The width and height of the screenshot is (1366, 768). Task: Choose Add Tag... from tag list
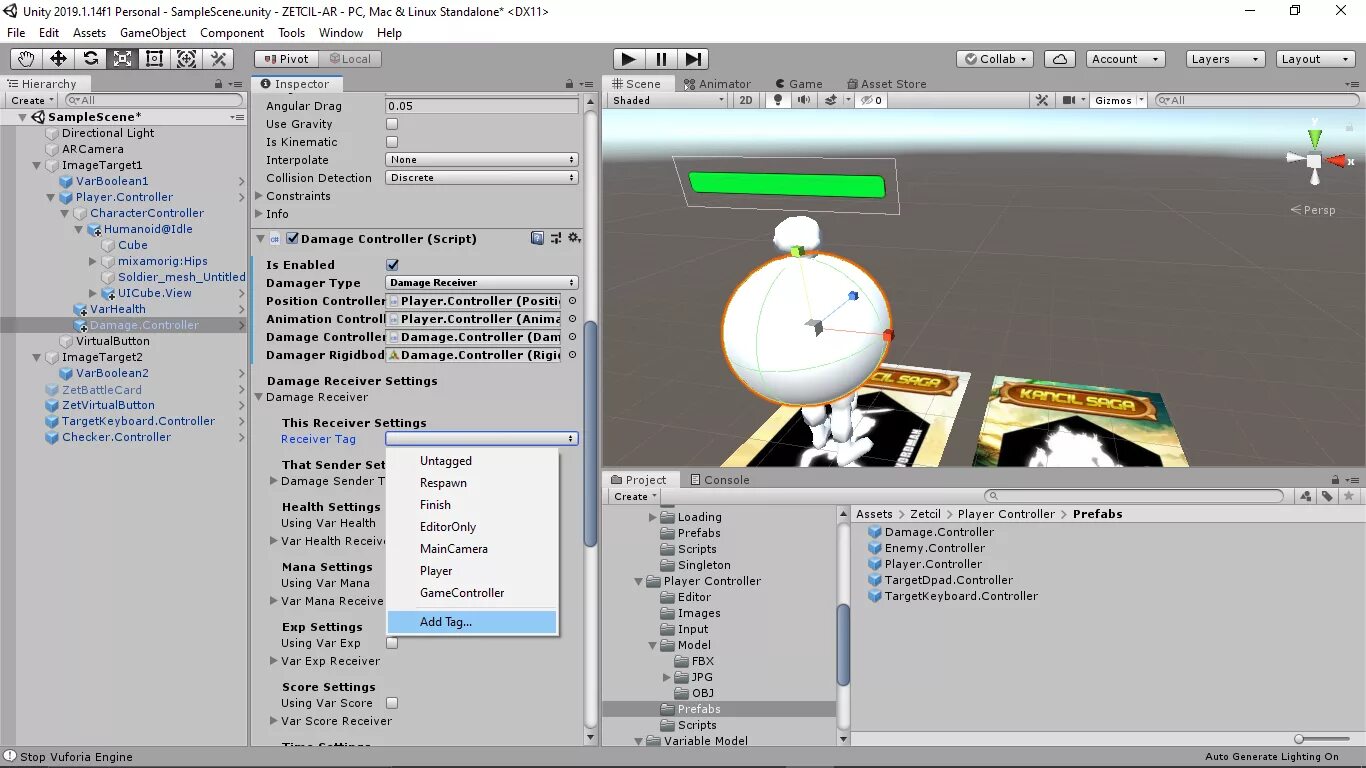coord(472,622)
